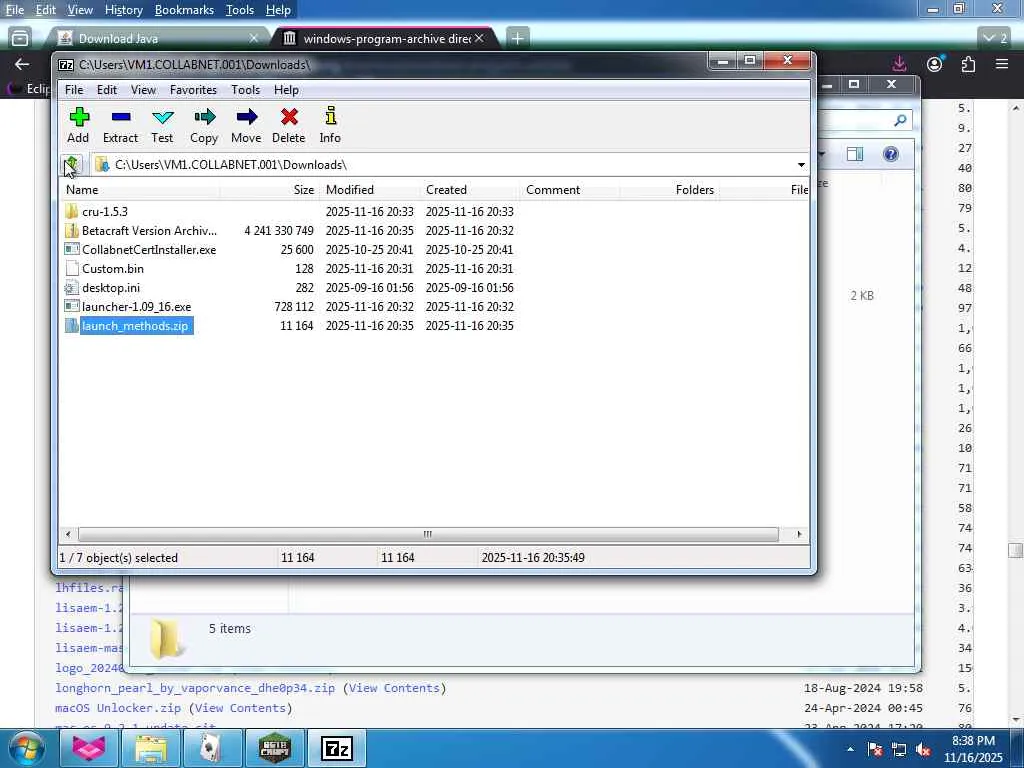Click the taskbar clock showing 8:38 PM
Image resolution: width=1024 pixels, height=768 pixels.
(973, 749)
